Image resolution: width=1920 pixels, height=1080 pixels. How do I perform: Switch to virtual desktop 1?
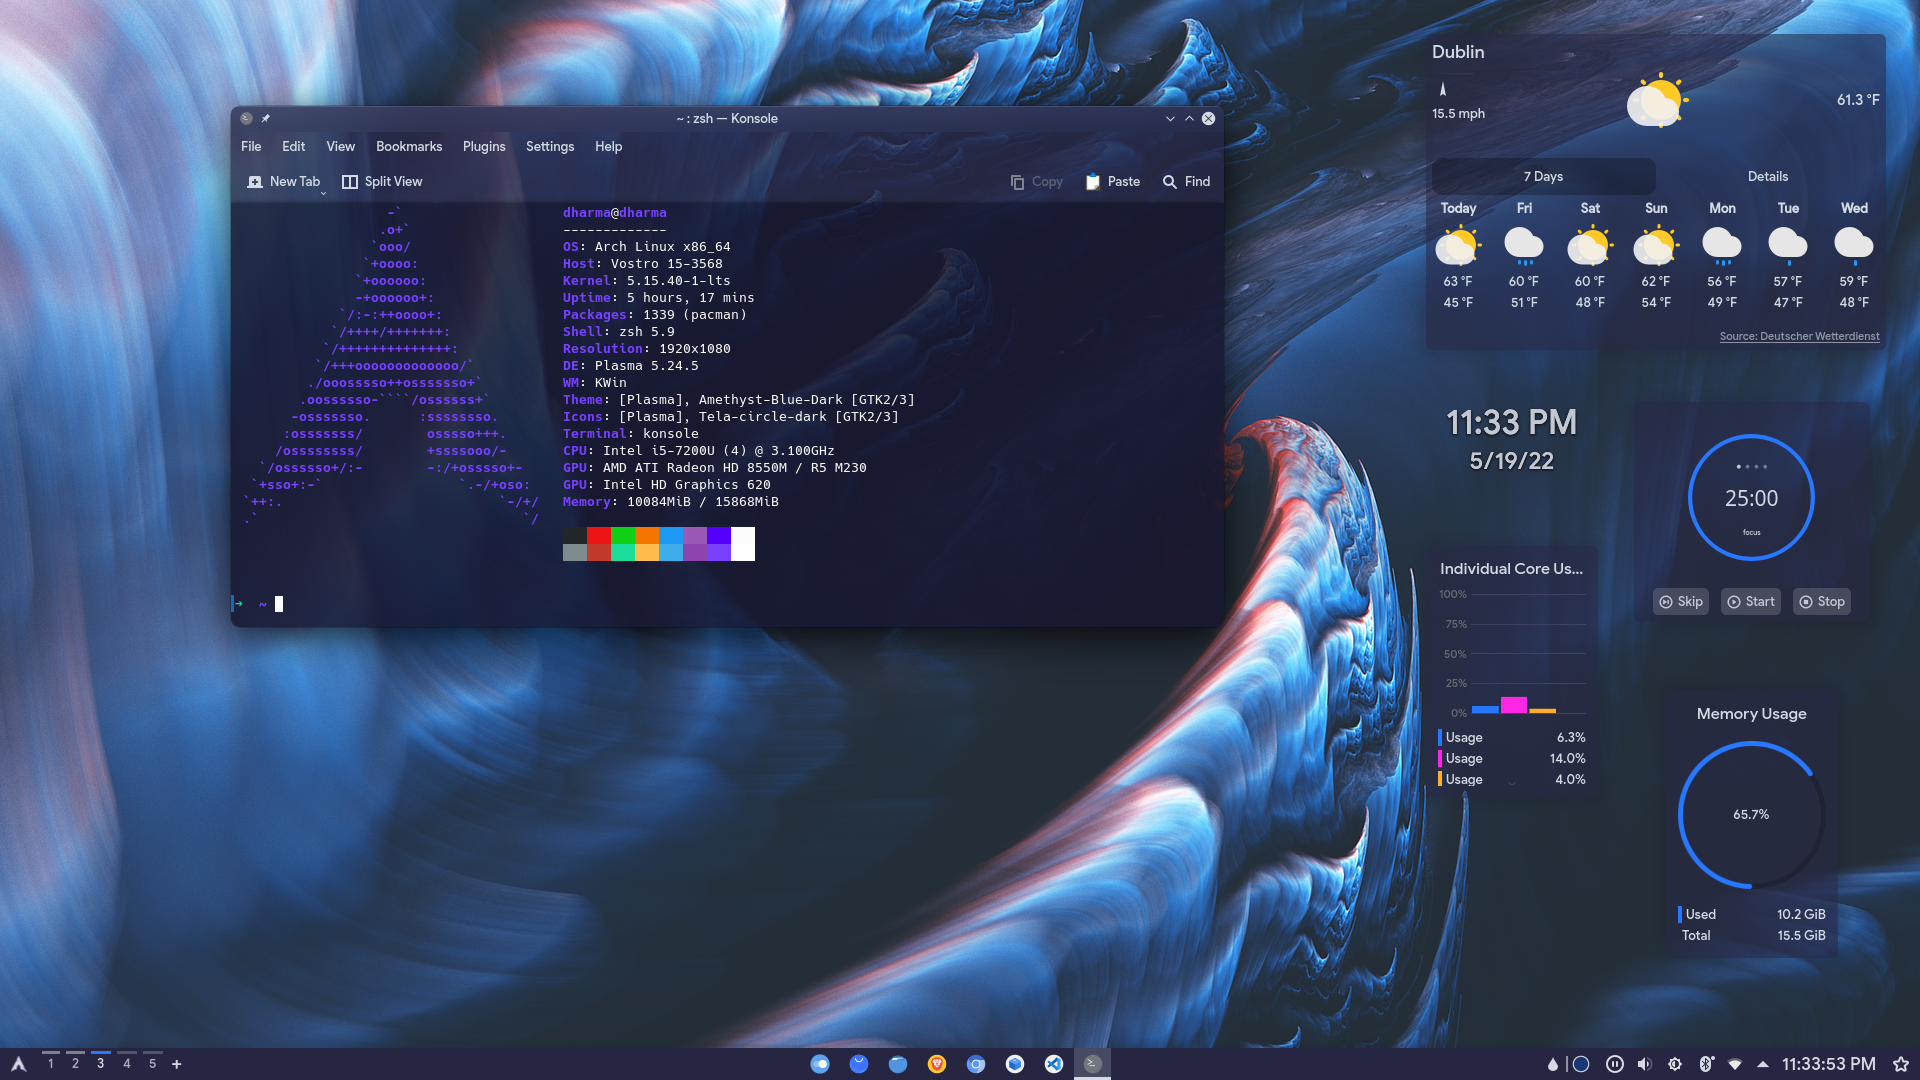coord(50,1064)
